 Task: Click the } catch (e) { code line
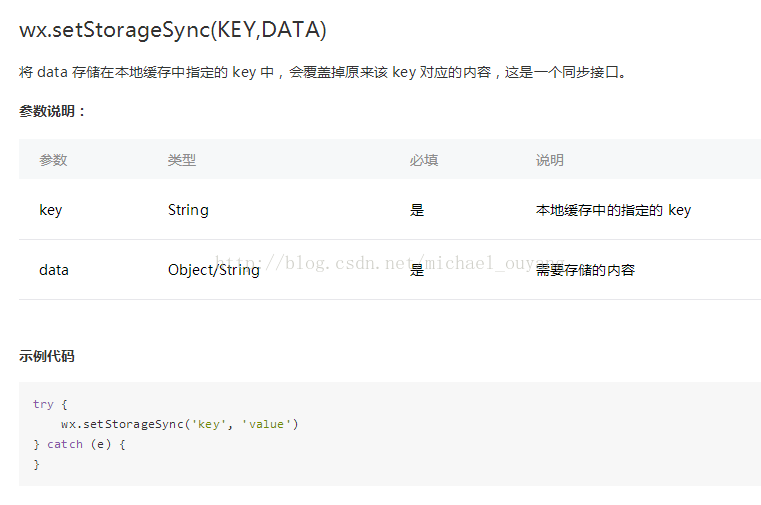point(79,444)
